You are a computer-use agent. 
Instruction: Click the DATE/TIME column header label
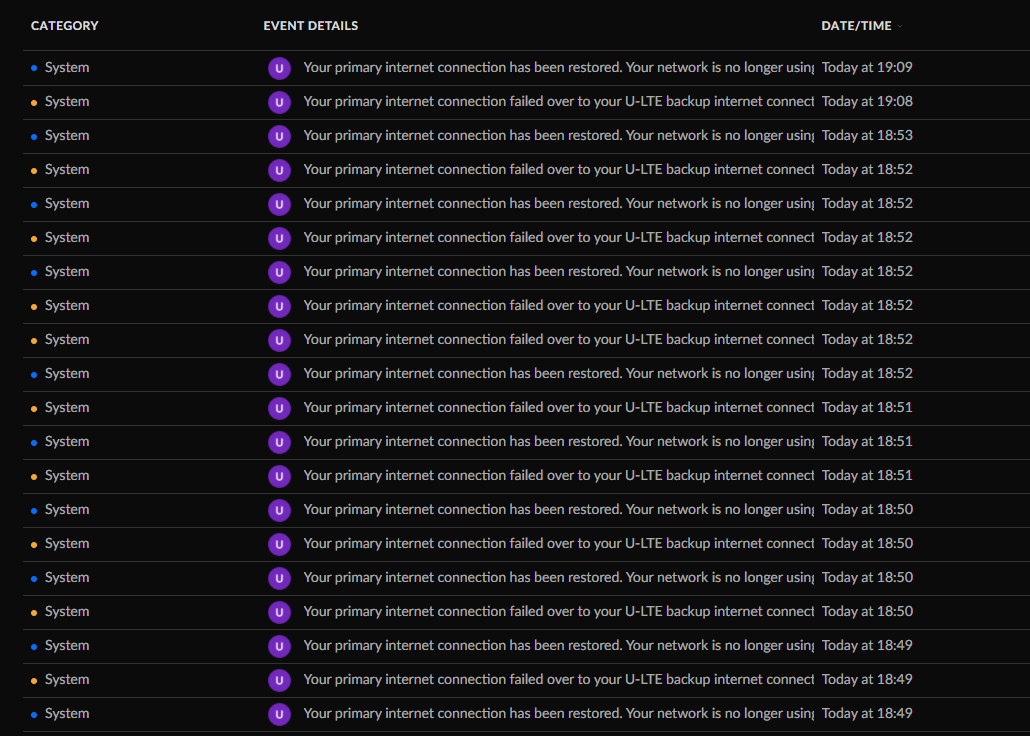tap(856, 26)
